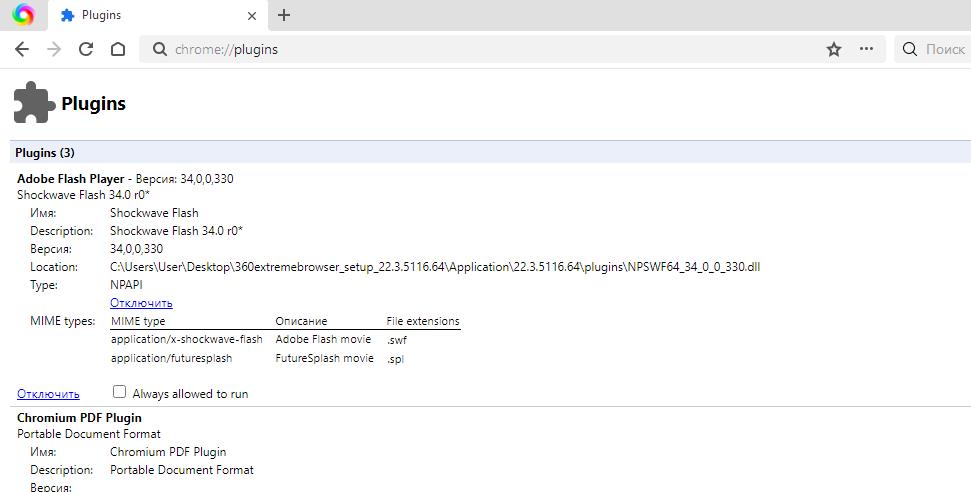Click the Поиск search box

933,49
